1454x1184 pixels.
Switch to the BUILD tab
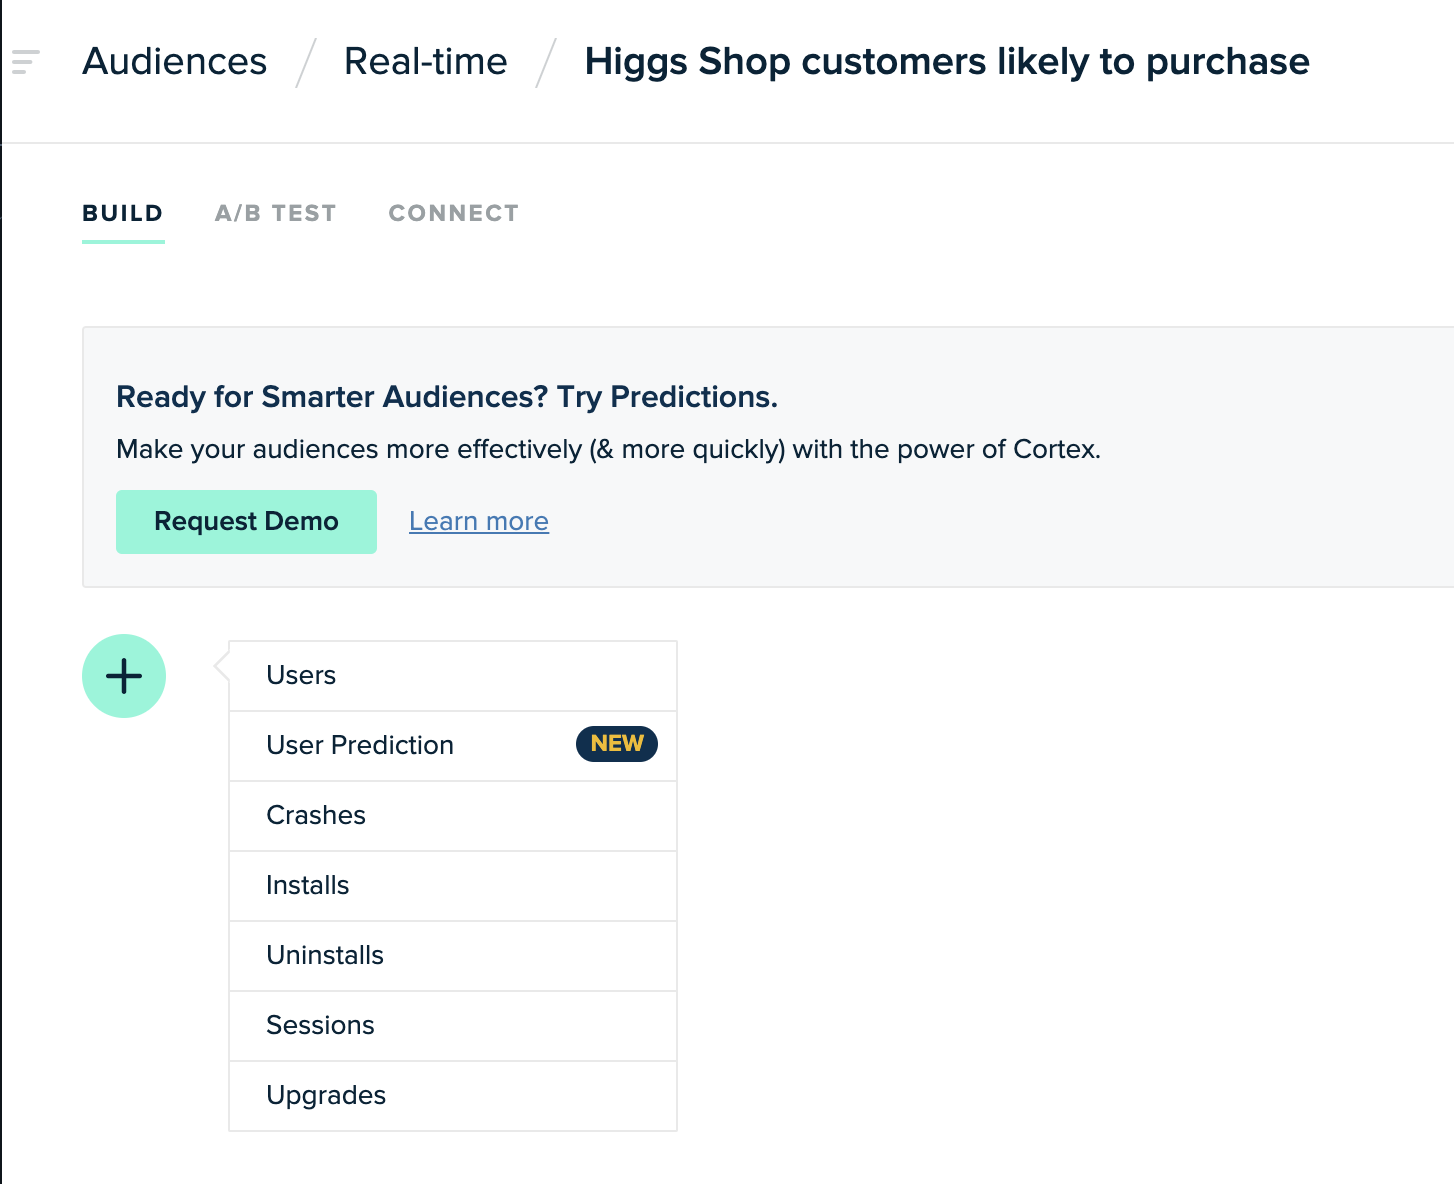[123, 214]
